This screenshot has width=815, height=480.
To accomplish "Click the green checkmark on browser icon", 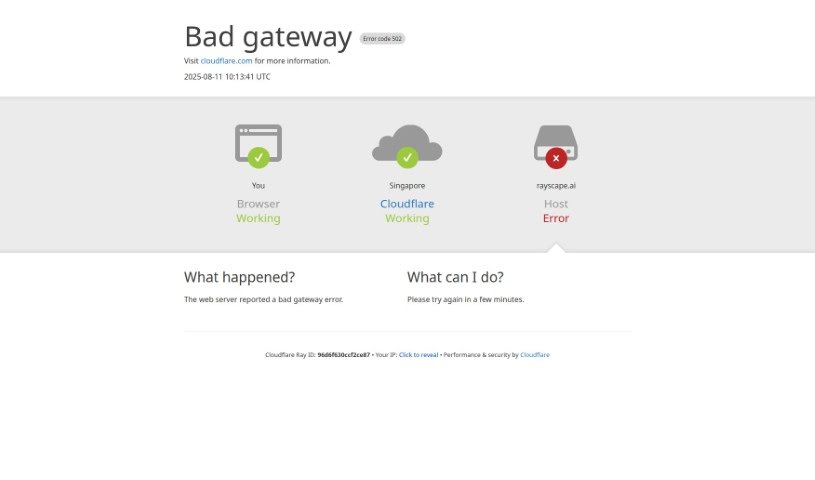I will coord(258,158).
